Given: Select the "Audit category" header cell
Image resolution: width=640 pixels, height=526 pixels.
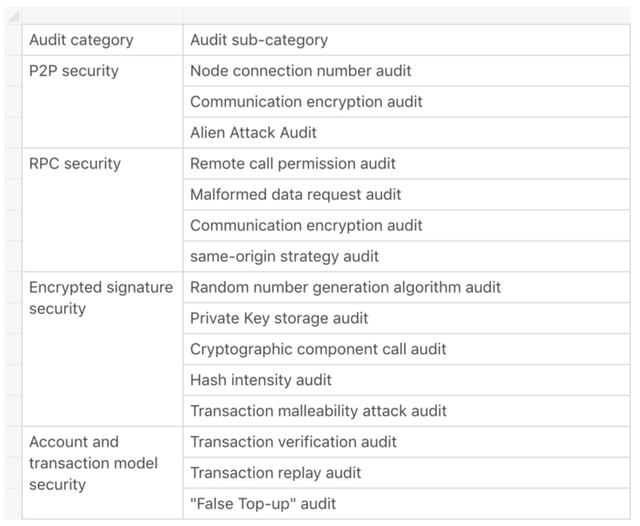Looking at the screenshot, I should [102, 40].
